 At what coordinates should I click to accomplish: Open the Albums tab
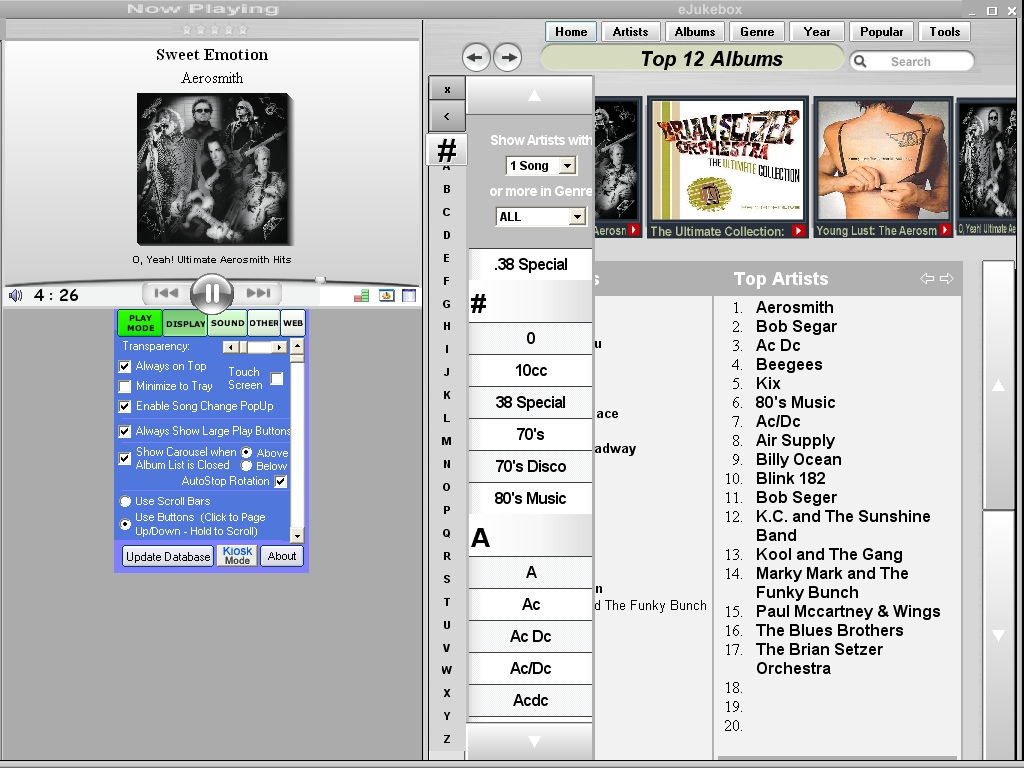click(695, 31)
